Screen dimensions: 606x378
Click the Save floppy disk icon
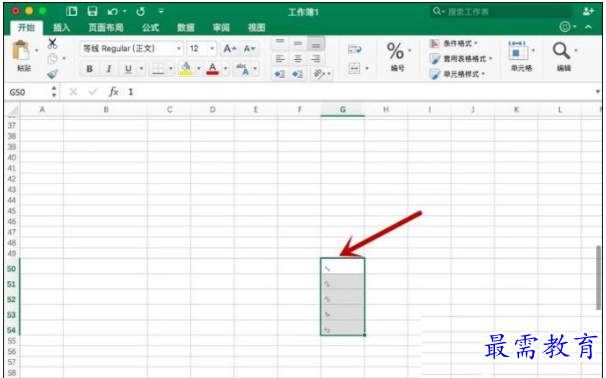(92, 11)
